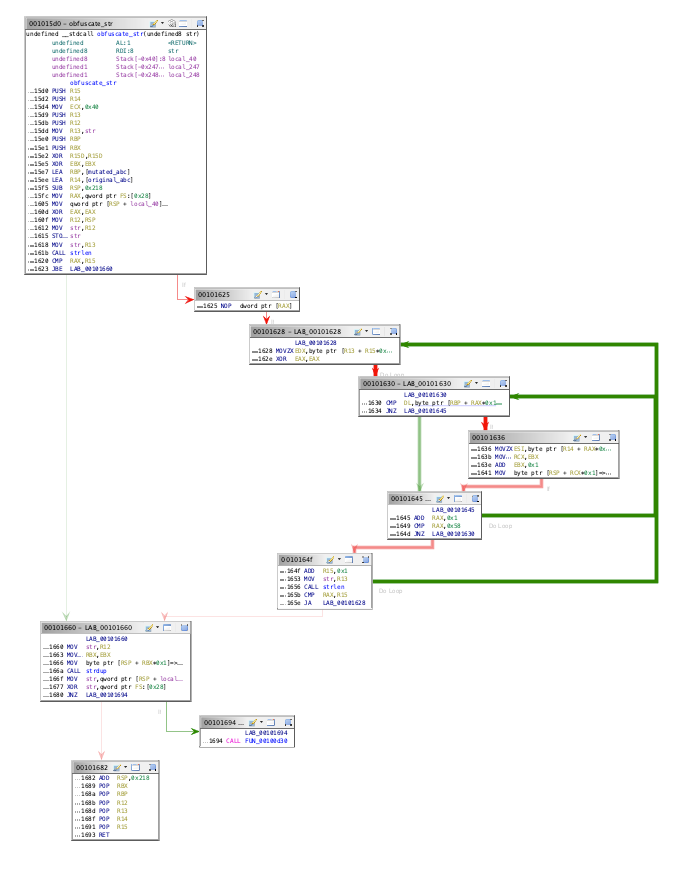Open color dropdown arrow on block 00101636
Viewport: 696px width, 881px height.
click(586, 437)
